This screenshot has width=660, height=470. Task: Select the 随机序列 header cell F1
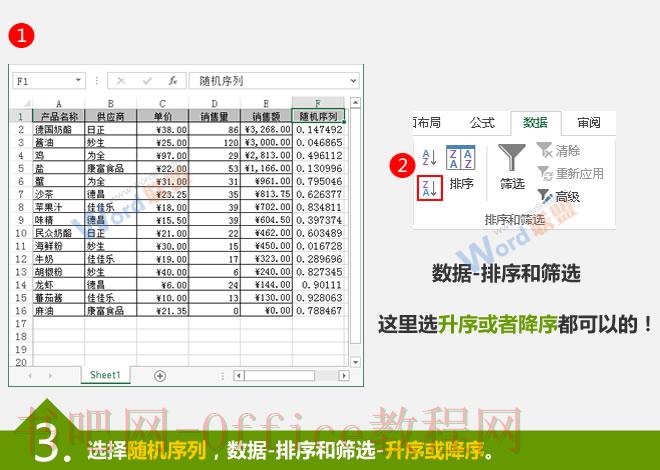(x=318, y=117)
